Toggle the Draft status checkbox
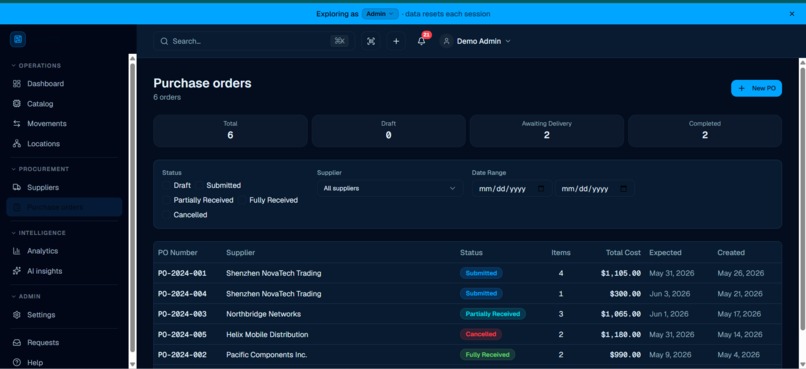 click(166, 186)
